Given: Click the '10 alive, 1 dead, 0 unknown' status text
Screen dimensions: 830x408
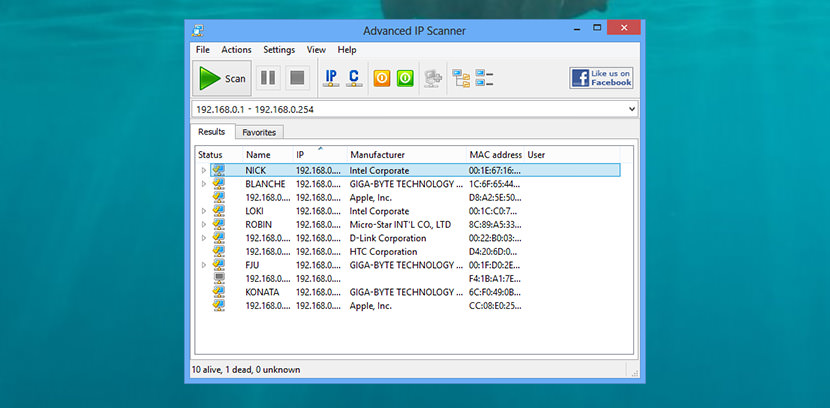Looking at the screenshot, I should click(x=246, y=370).
